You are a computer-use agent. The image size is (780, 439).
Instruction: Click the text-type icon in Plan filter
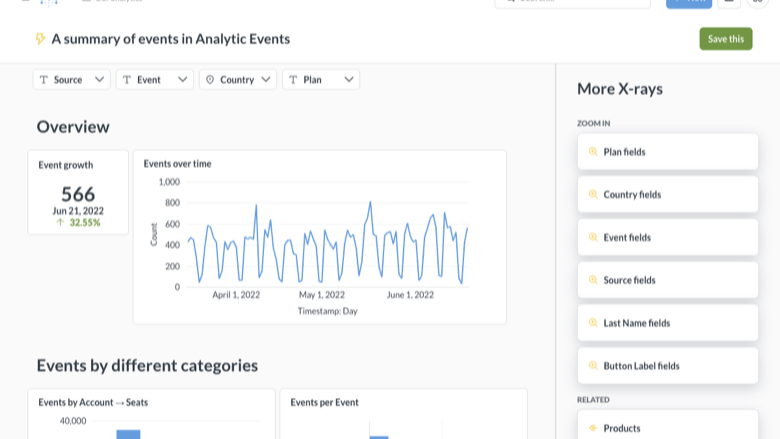point(293,80)
